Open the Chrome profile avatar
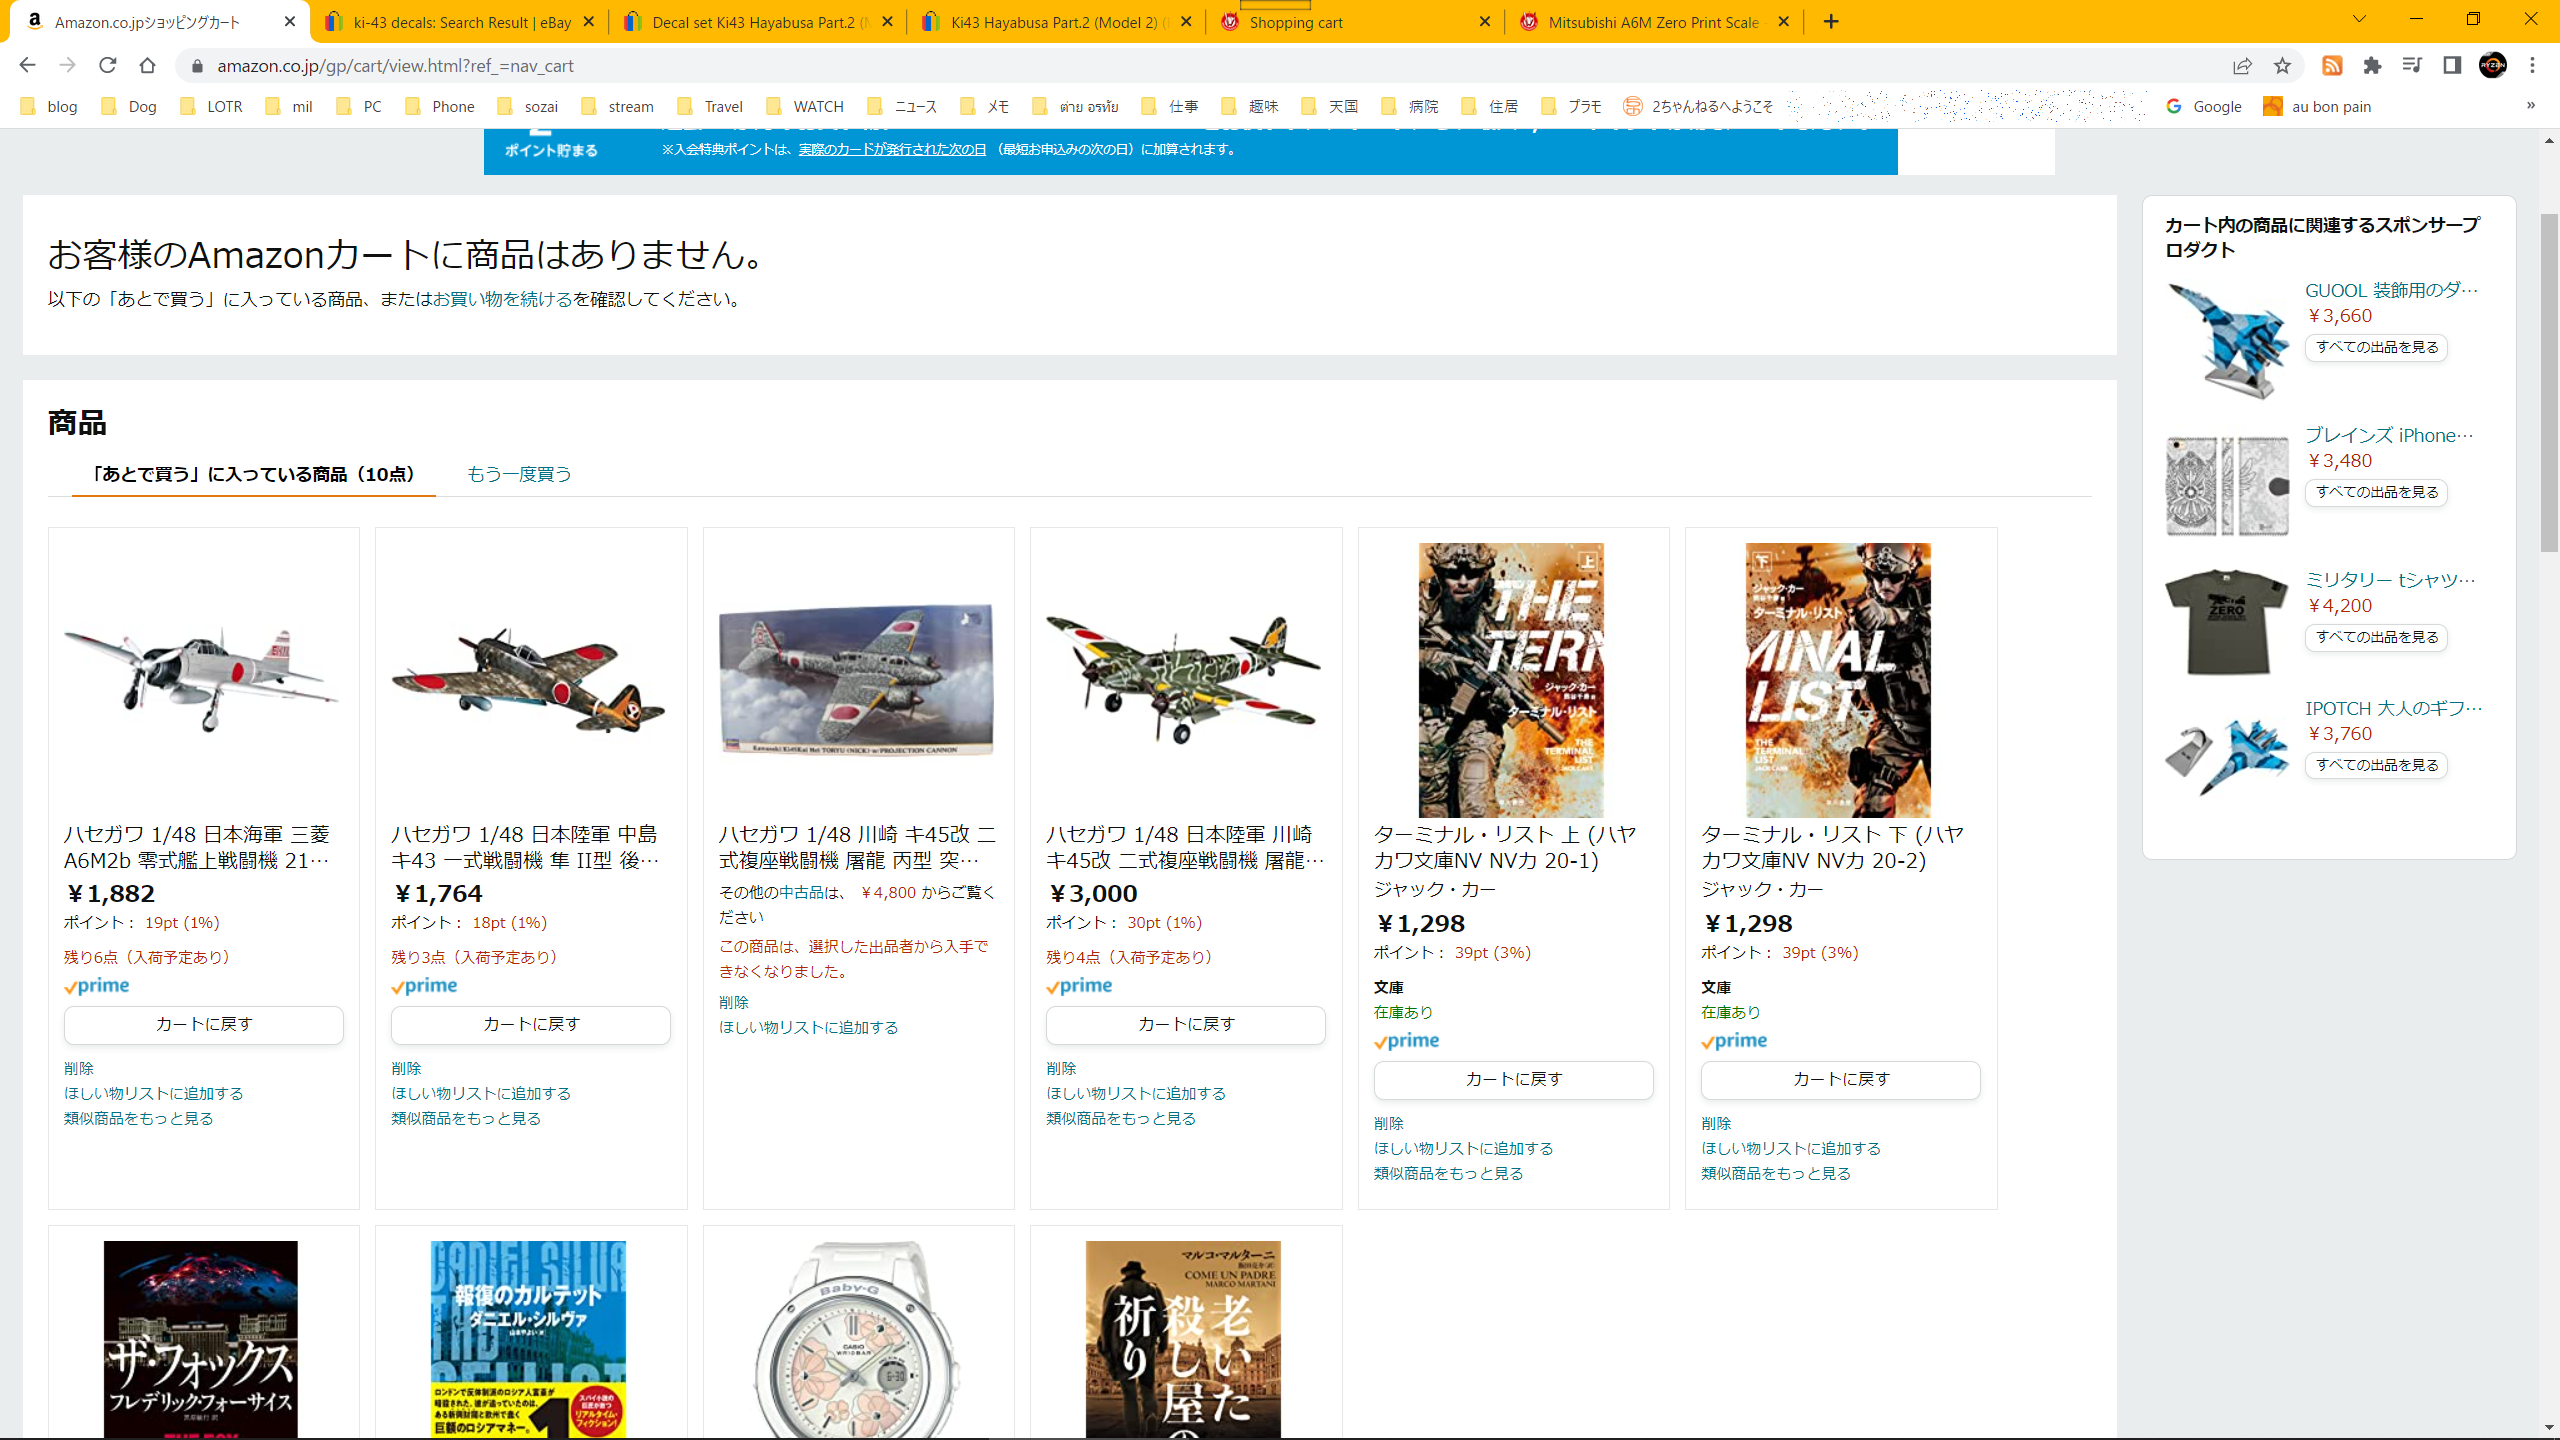This screenshot has width=2560, height=1440. (2492, 65)
